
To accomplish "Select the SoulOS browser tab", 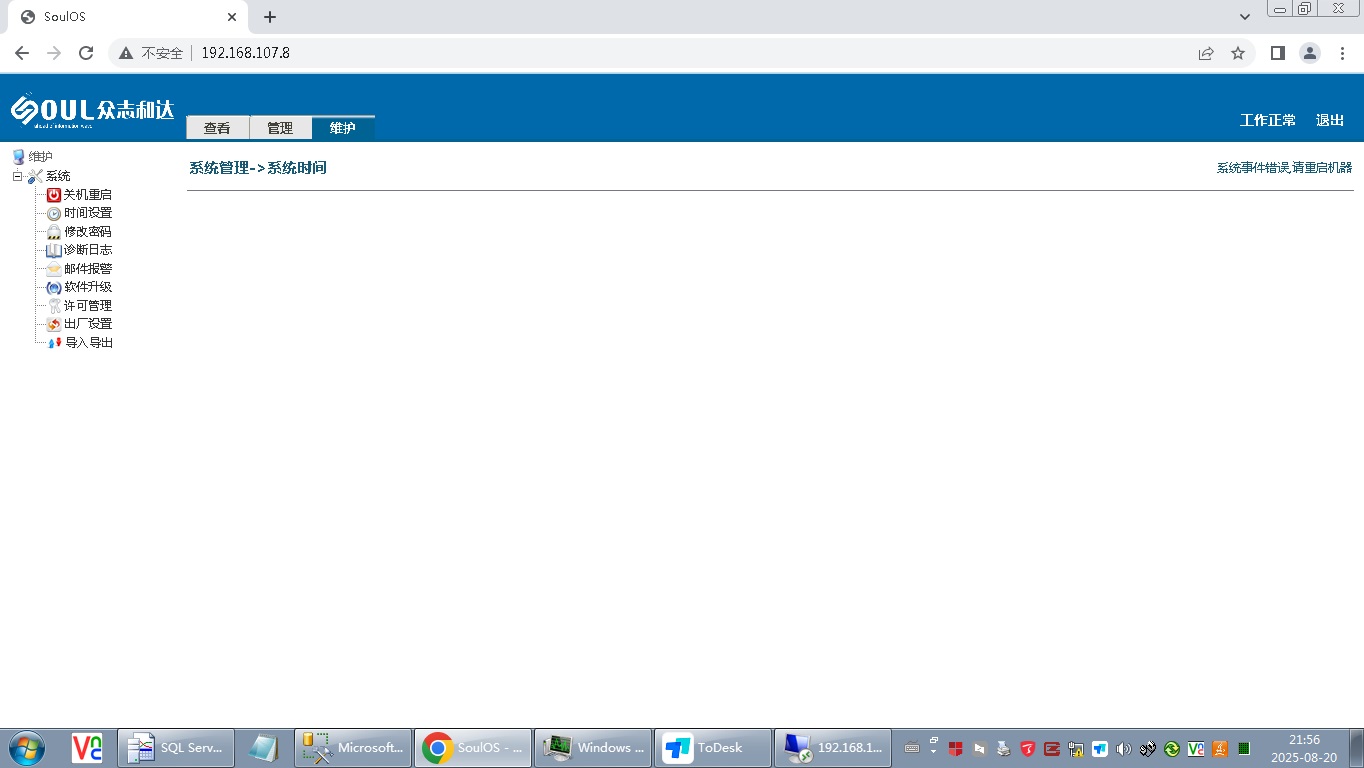I will coord(127,17).
